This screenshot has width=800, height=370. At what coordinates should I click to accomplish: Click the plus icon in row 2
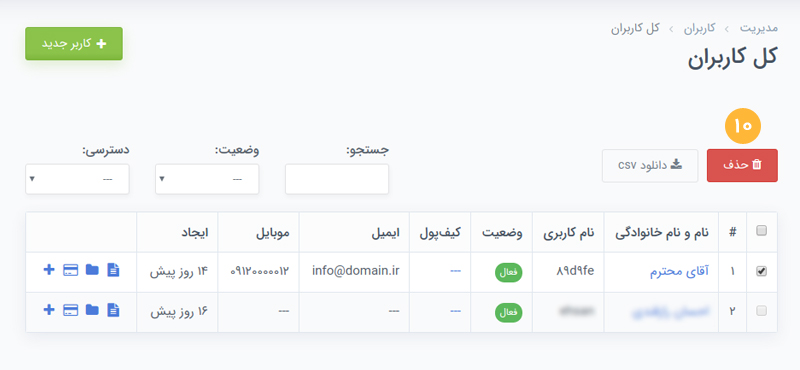click(x=48, y=310)
